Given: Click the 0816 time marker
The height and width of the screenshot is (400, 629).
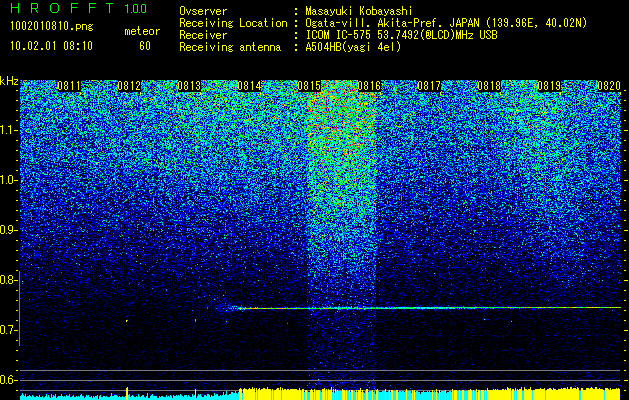Looking at the screenshot, I should point(369,86).
